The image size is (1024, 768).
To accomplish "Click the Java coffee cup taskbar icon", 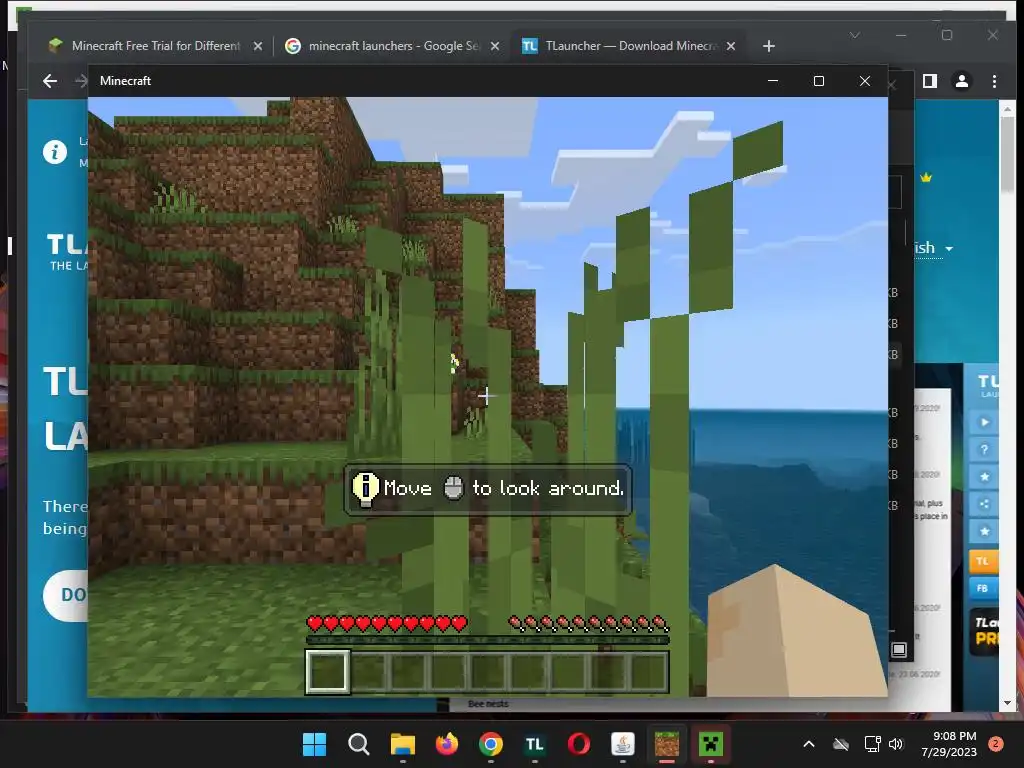I will tap(623, 744).
